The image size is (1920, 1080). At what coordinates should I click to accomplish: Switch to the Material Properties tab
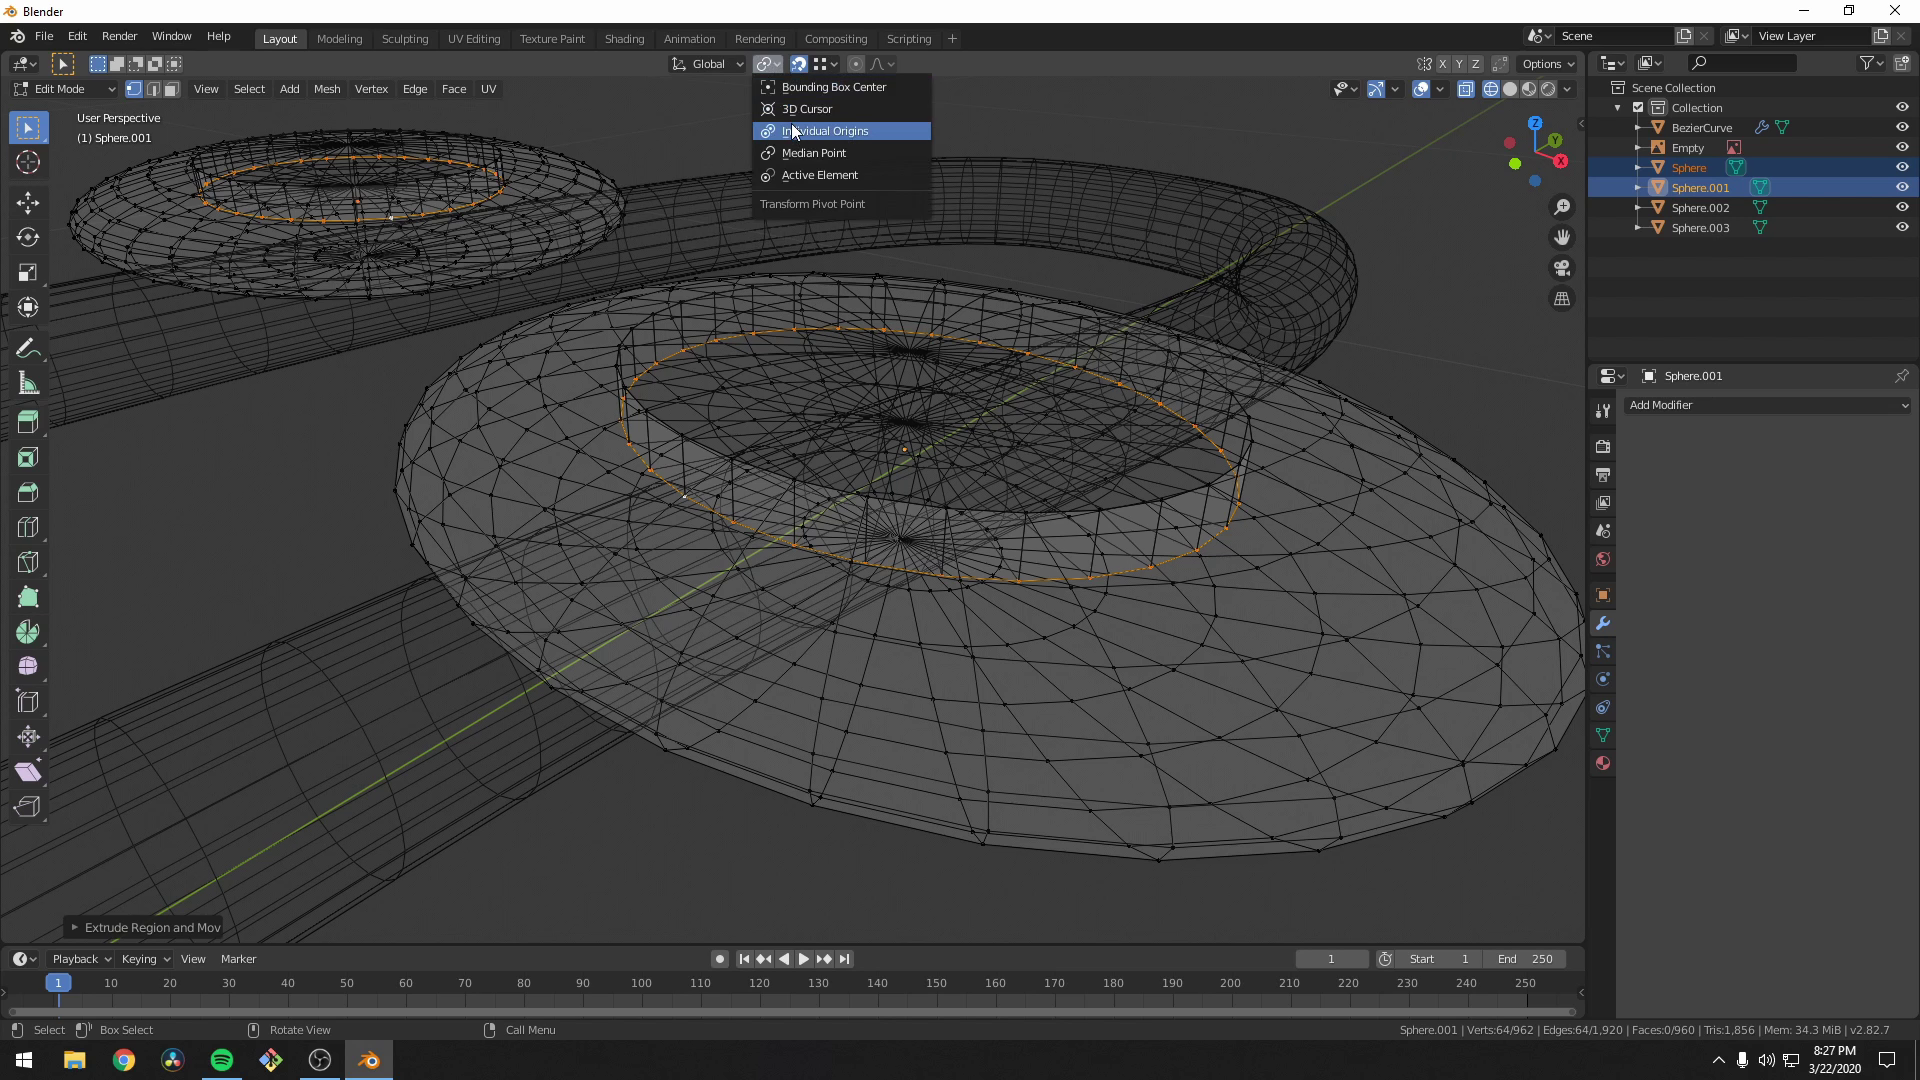(x=1603, y=763)
